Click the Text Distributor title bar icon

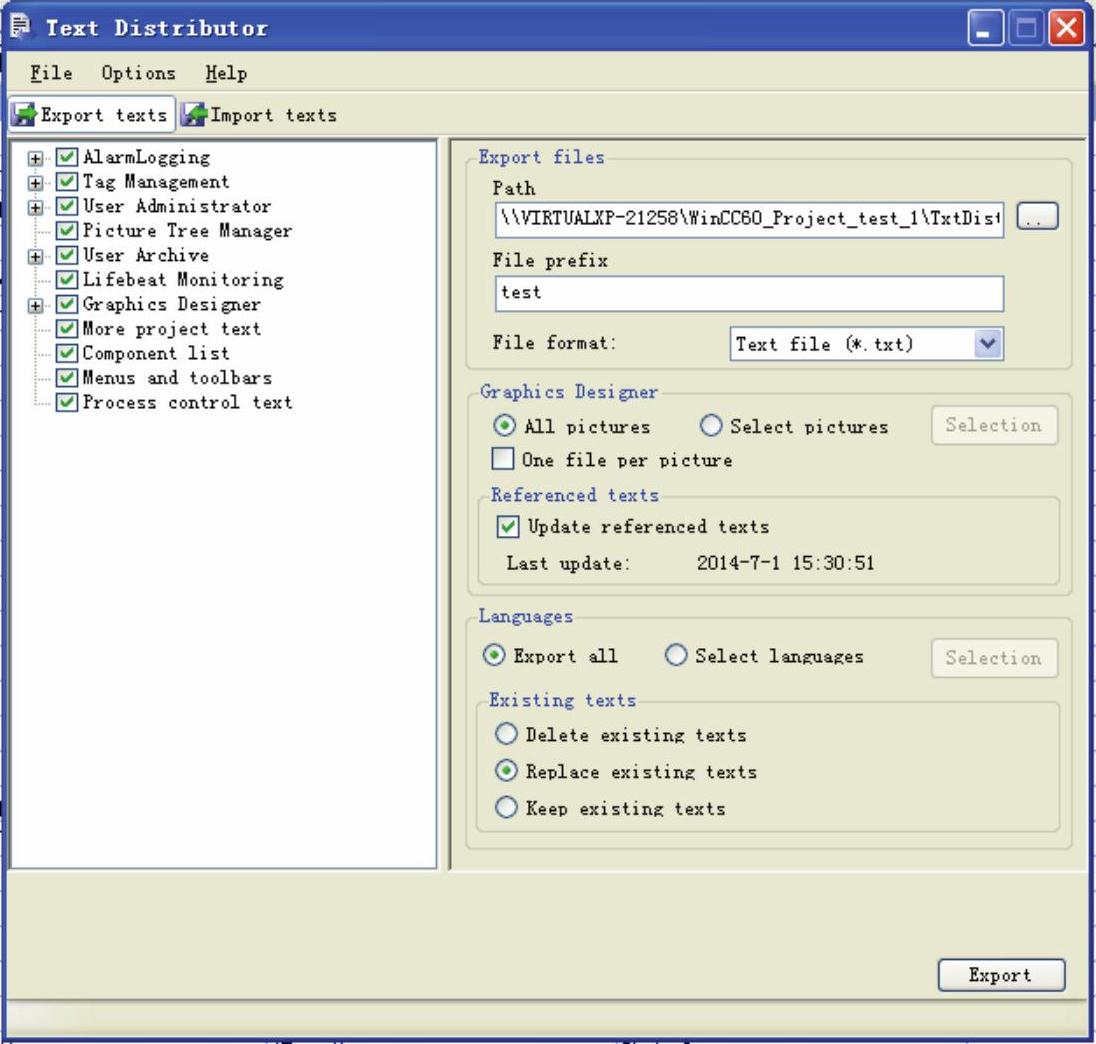click(x=21, y=27)
